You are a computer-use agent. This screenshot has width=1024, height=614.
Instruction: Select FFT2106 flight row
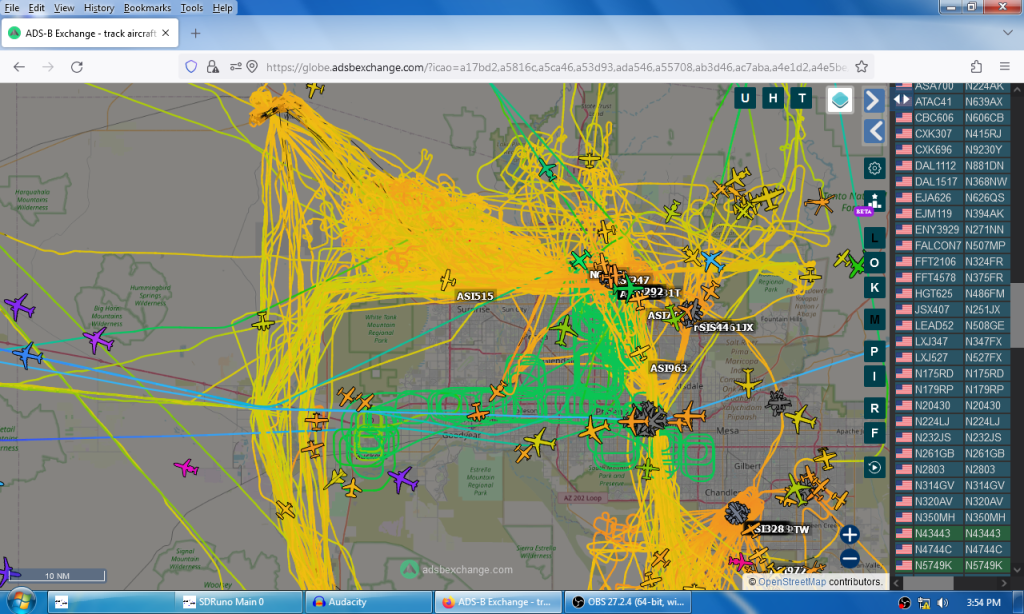tap(952, 262)
